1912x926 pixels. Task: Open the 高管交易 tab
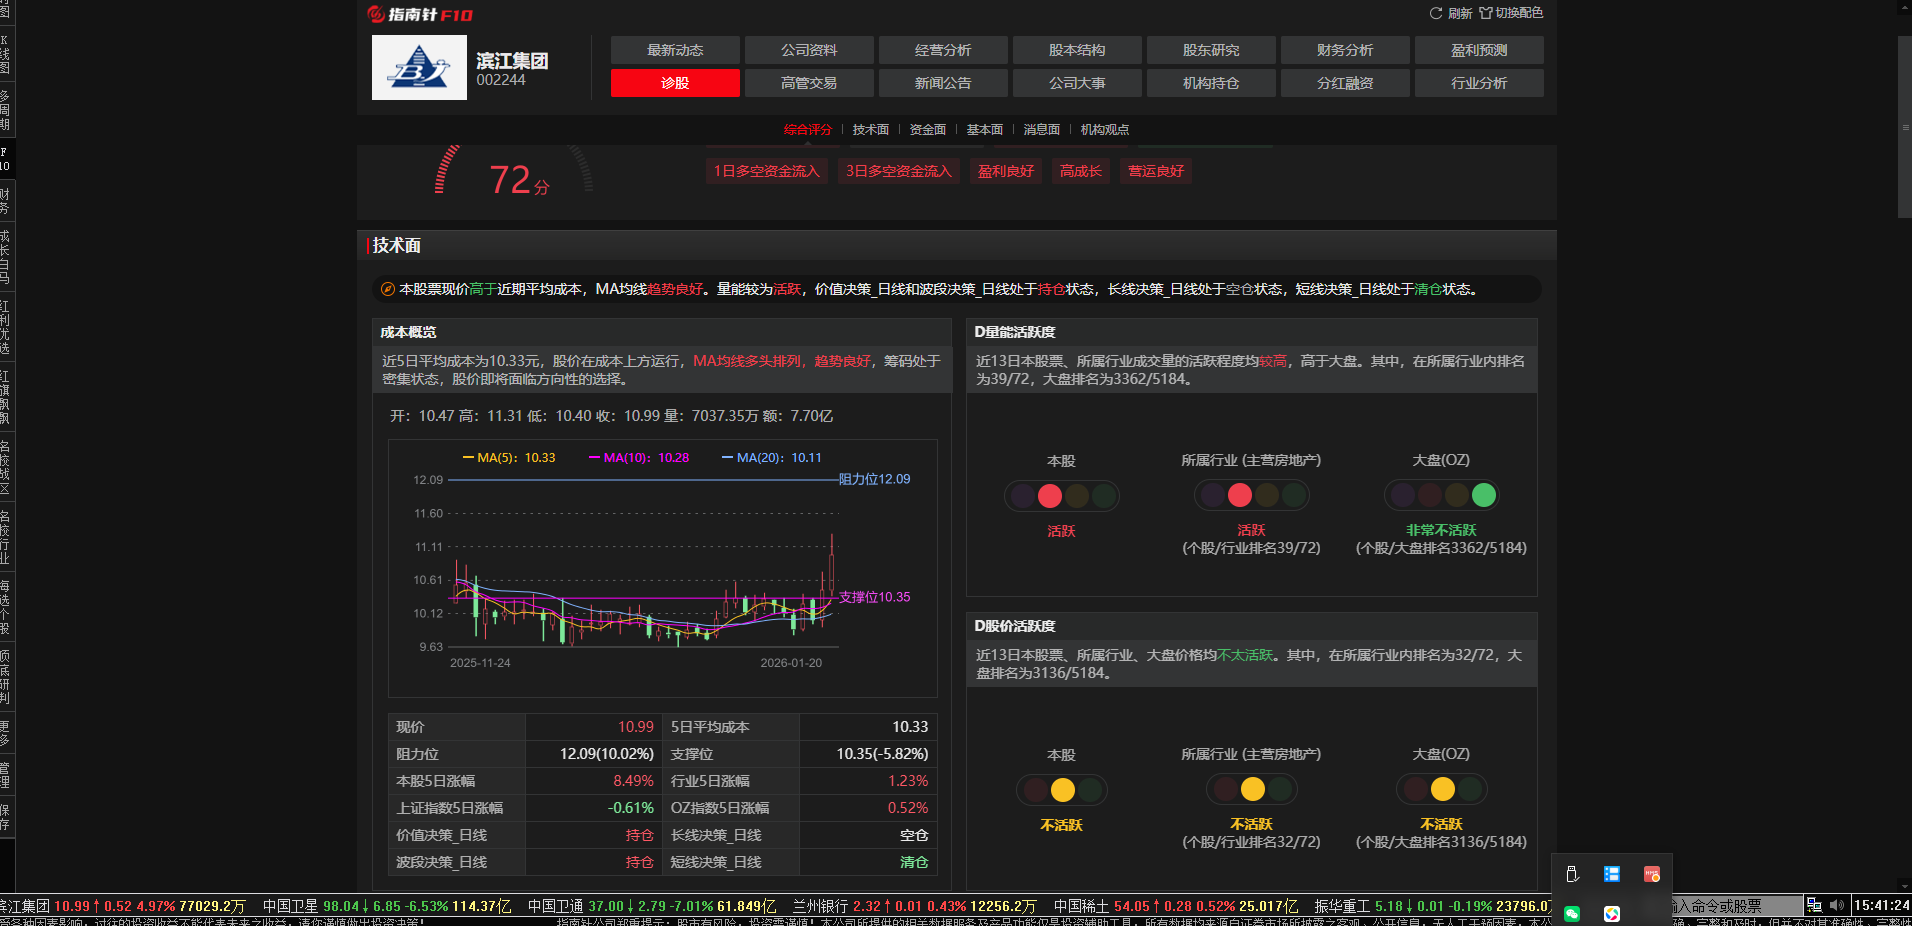click(x=809, y=83)
